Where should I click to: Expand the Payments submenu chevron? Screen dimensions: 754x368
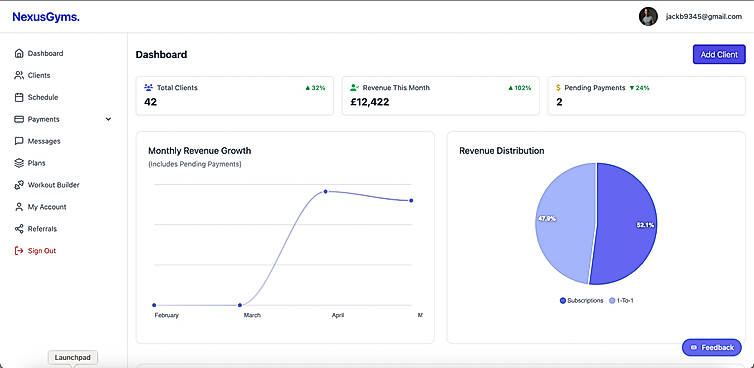(108, 119)
